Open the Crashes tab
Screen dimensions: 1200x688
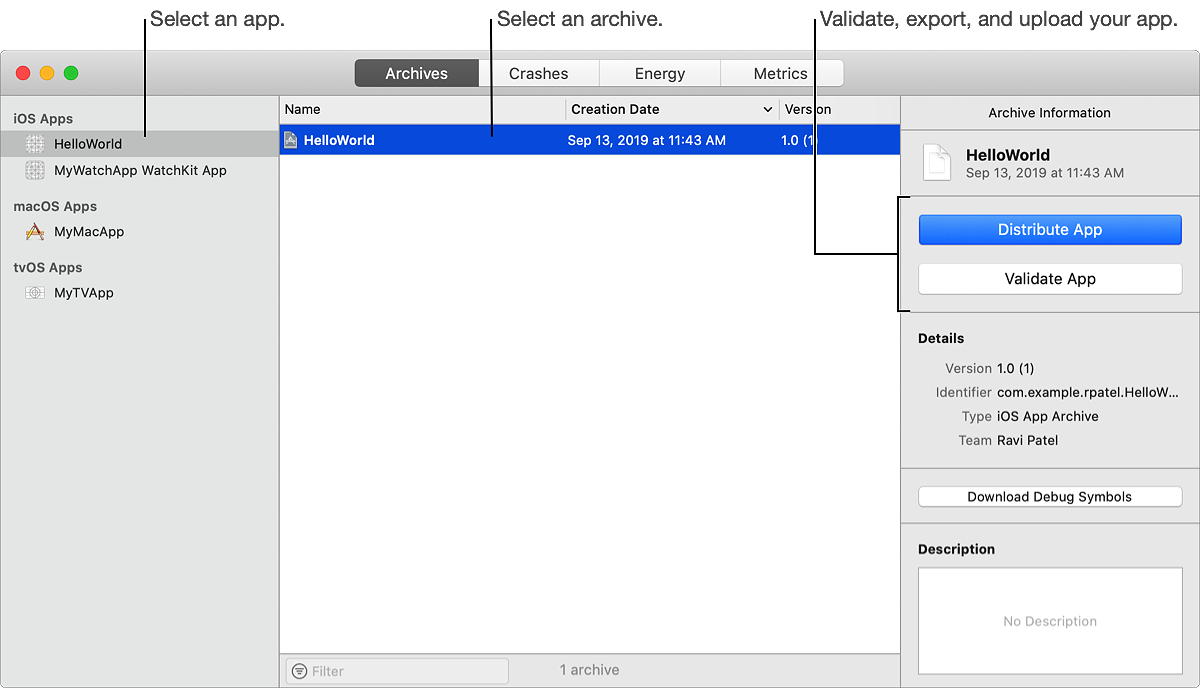[x=538, y=73]
